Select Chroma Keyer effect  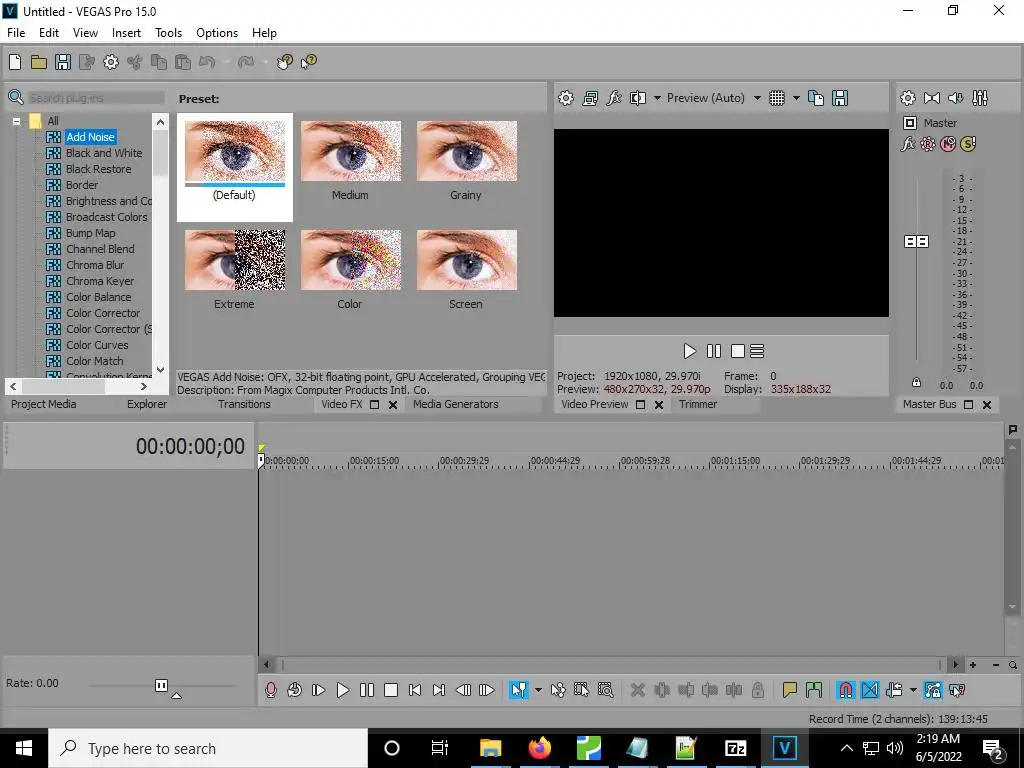click(x=100, y=281)
